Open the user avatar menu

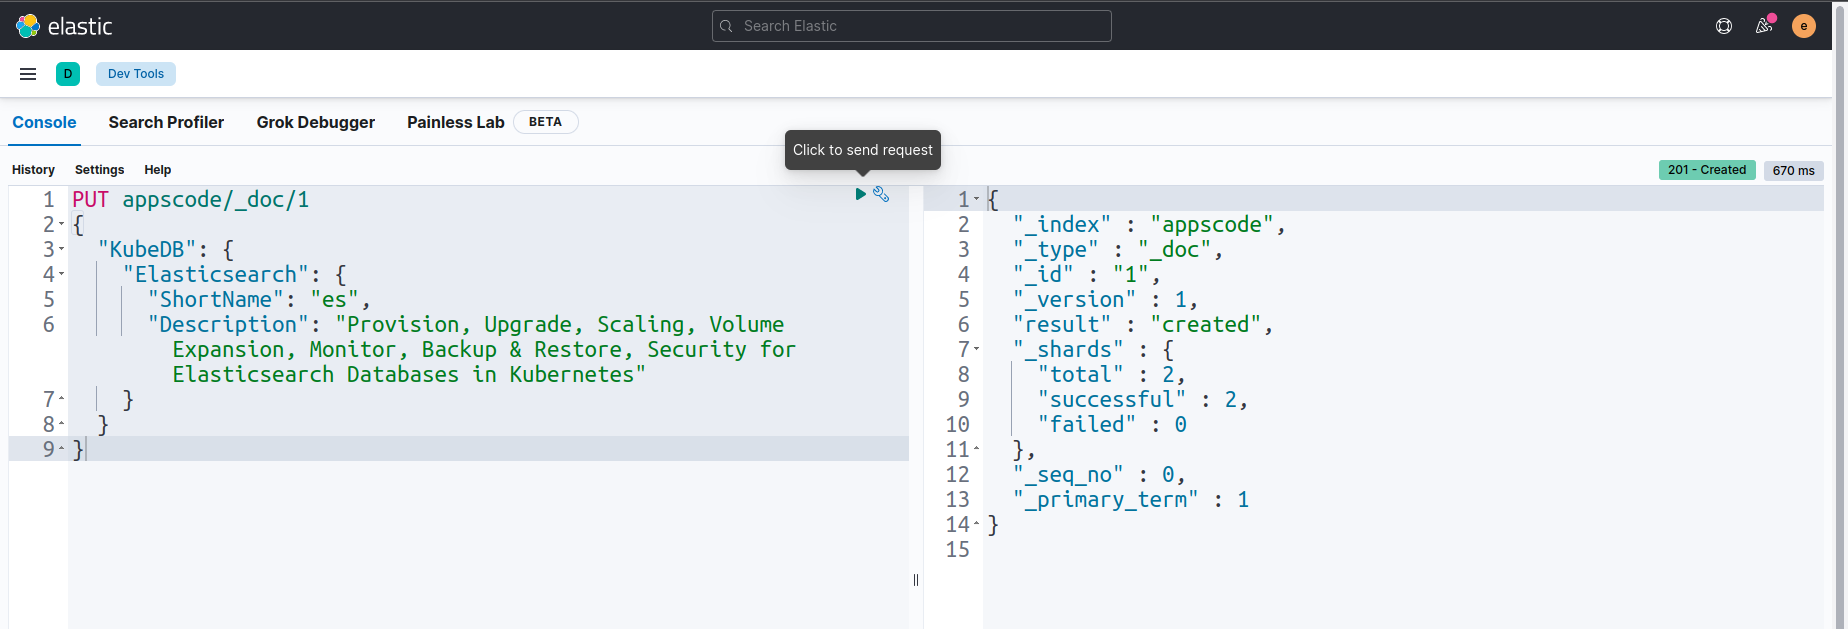tap(1804, 26)
